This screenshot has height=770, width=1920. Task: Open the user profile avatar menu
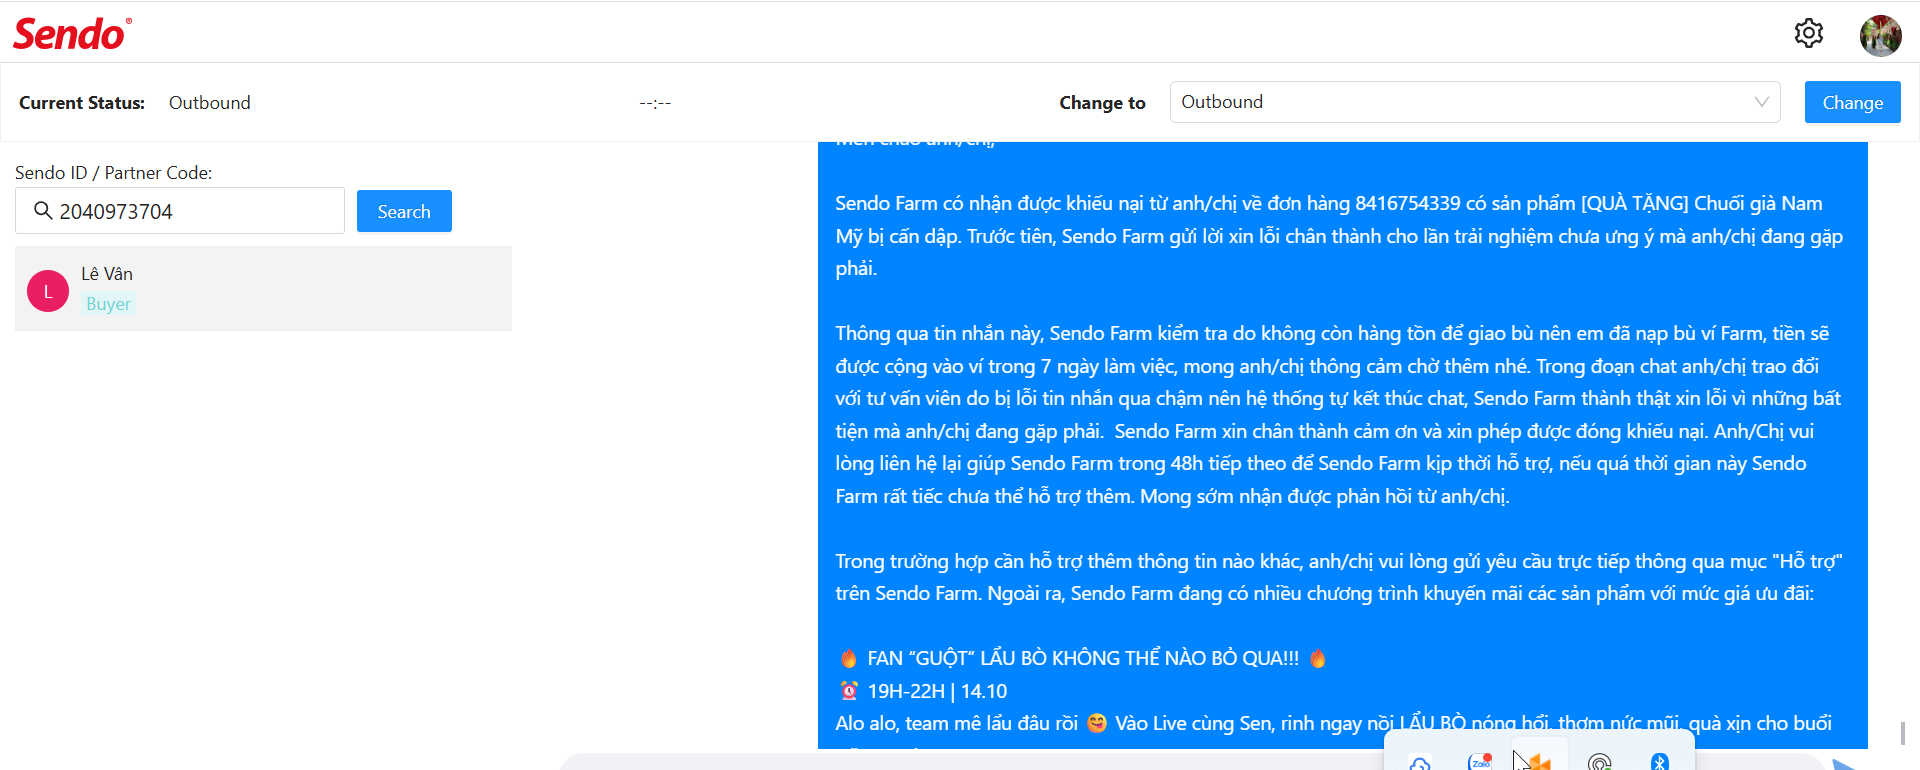click(x=1880, y=35)
